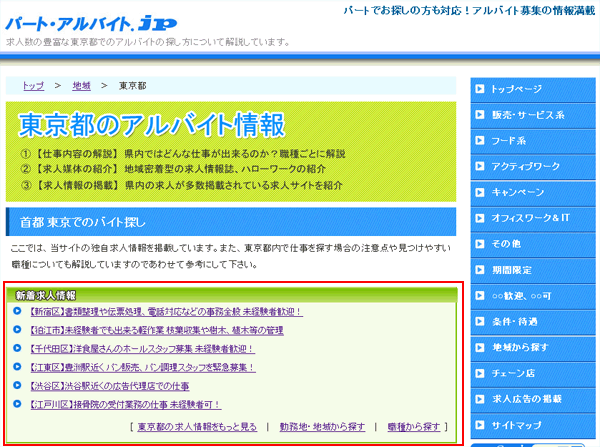Open チェーン店 sidebar category
This screenshot has width=600, height=447.
(533, 374)
